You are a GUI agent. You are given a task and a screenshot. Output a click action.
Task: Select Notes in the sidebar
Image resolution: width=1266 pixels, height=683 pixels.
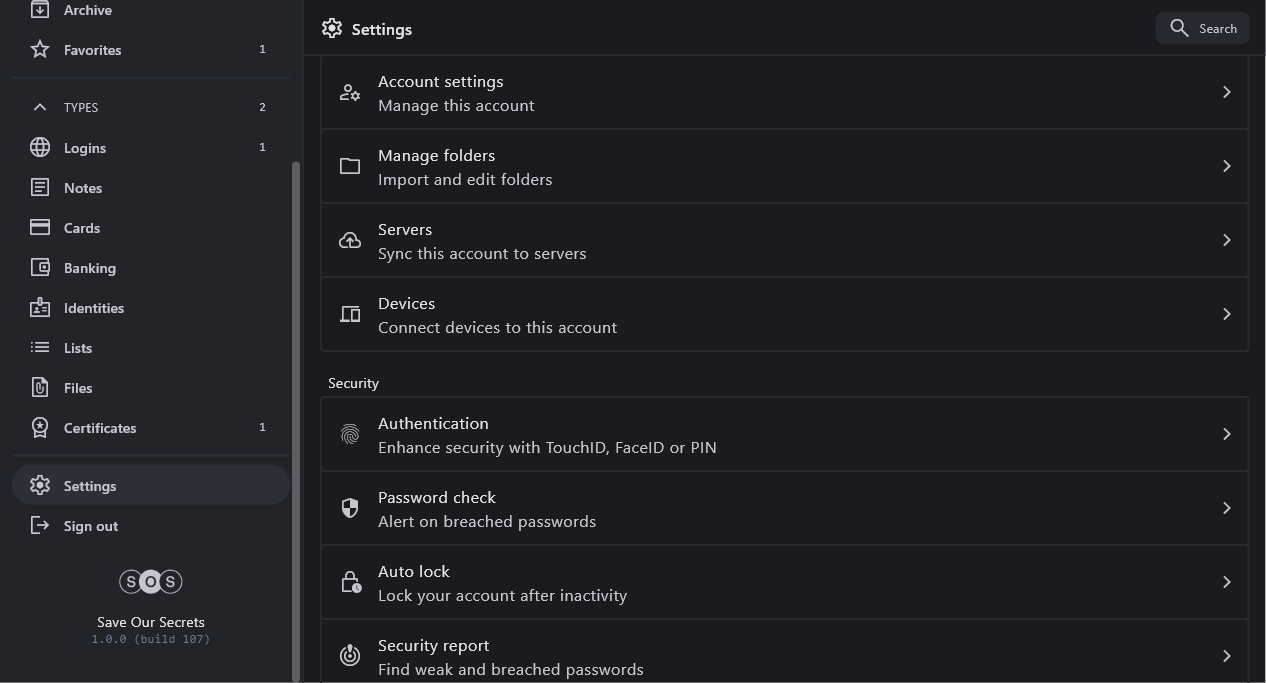[x=83, y=188]
